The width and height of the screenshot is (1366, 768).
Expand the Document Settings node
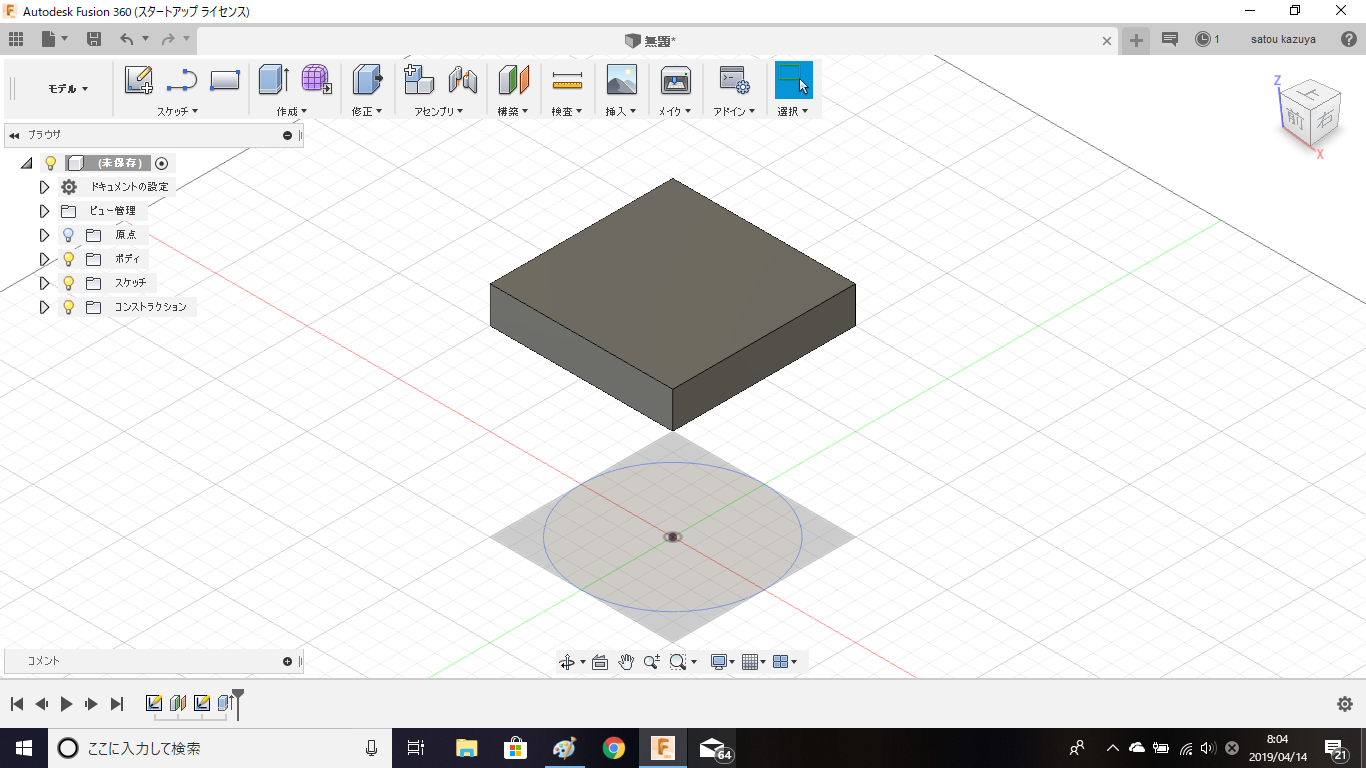tap(44, 187)
